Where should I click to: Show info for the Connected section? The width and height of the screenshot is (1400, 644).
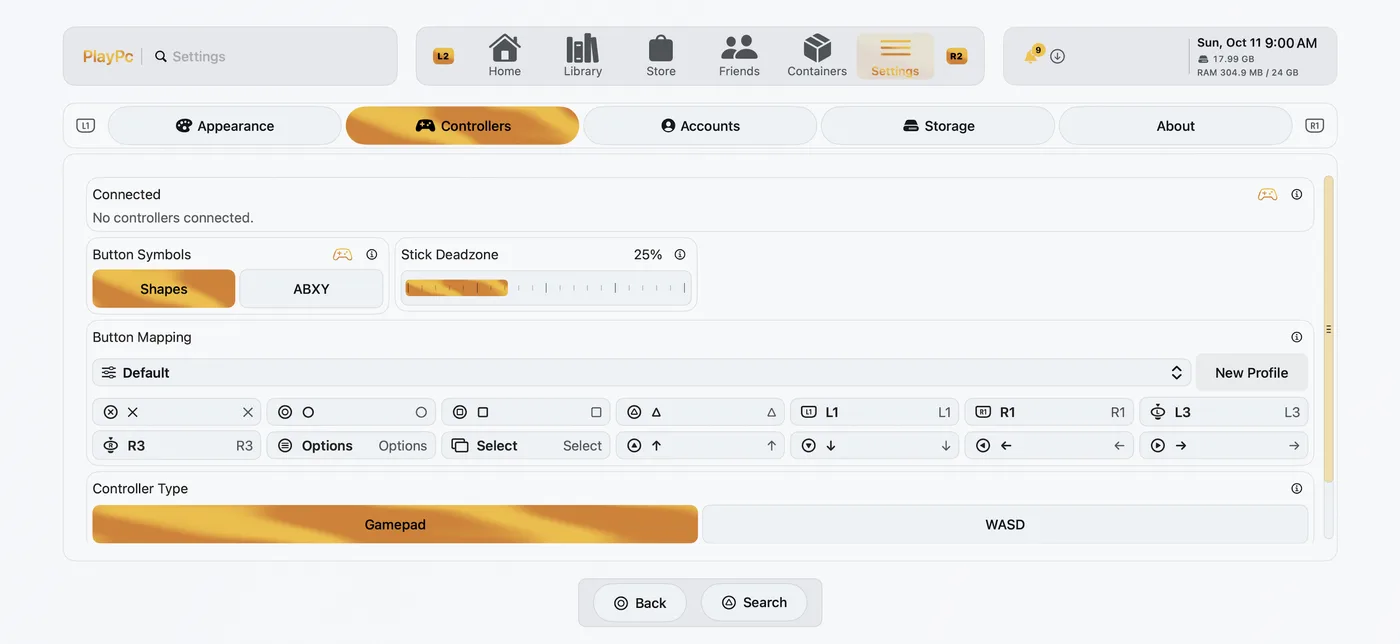1297,194
